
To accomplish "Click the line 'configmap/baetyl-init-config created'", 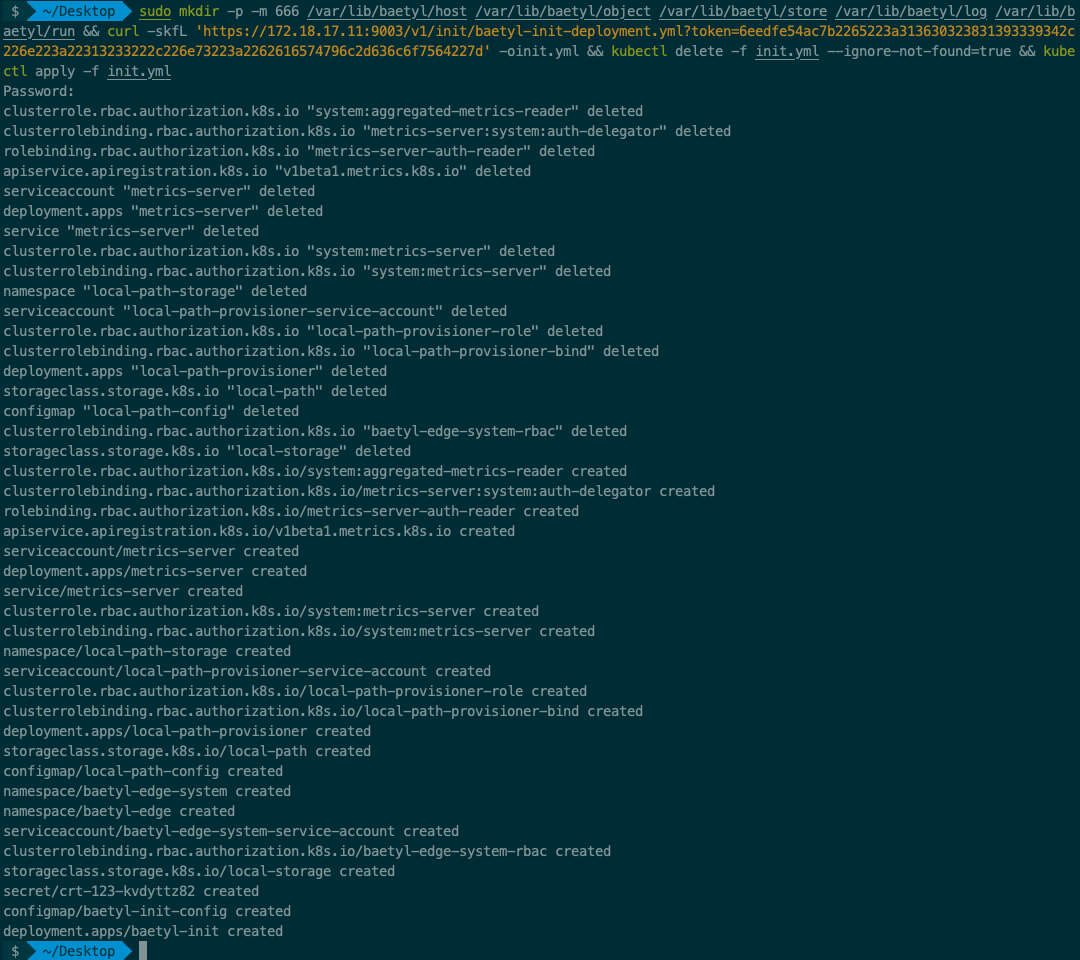I will 147,911.
